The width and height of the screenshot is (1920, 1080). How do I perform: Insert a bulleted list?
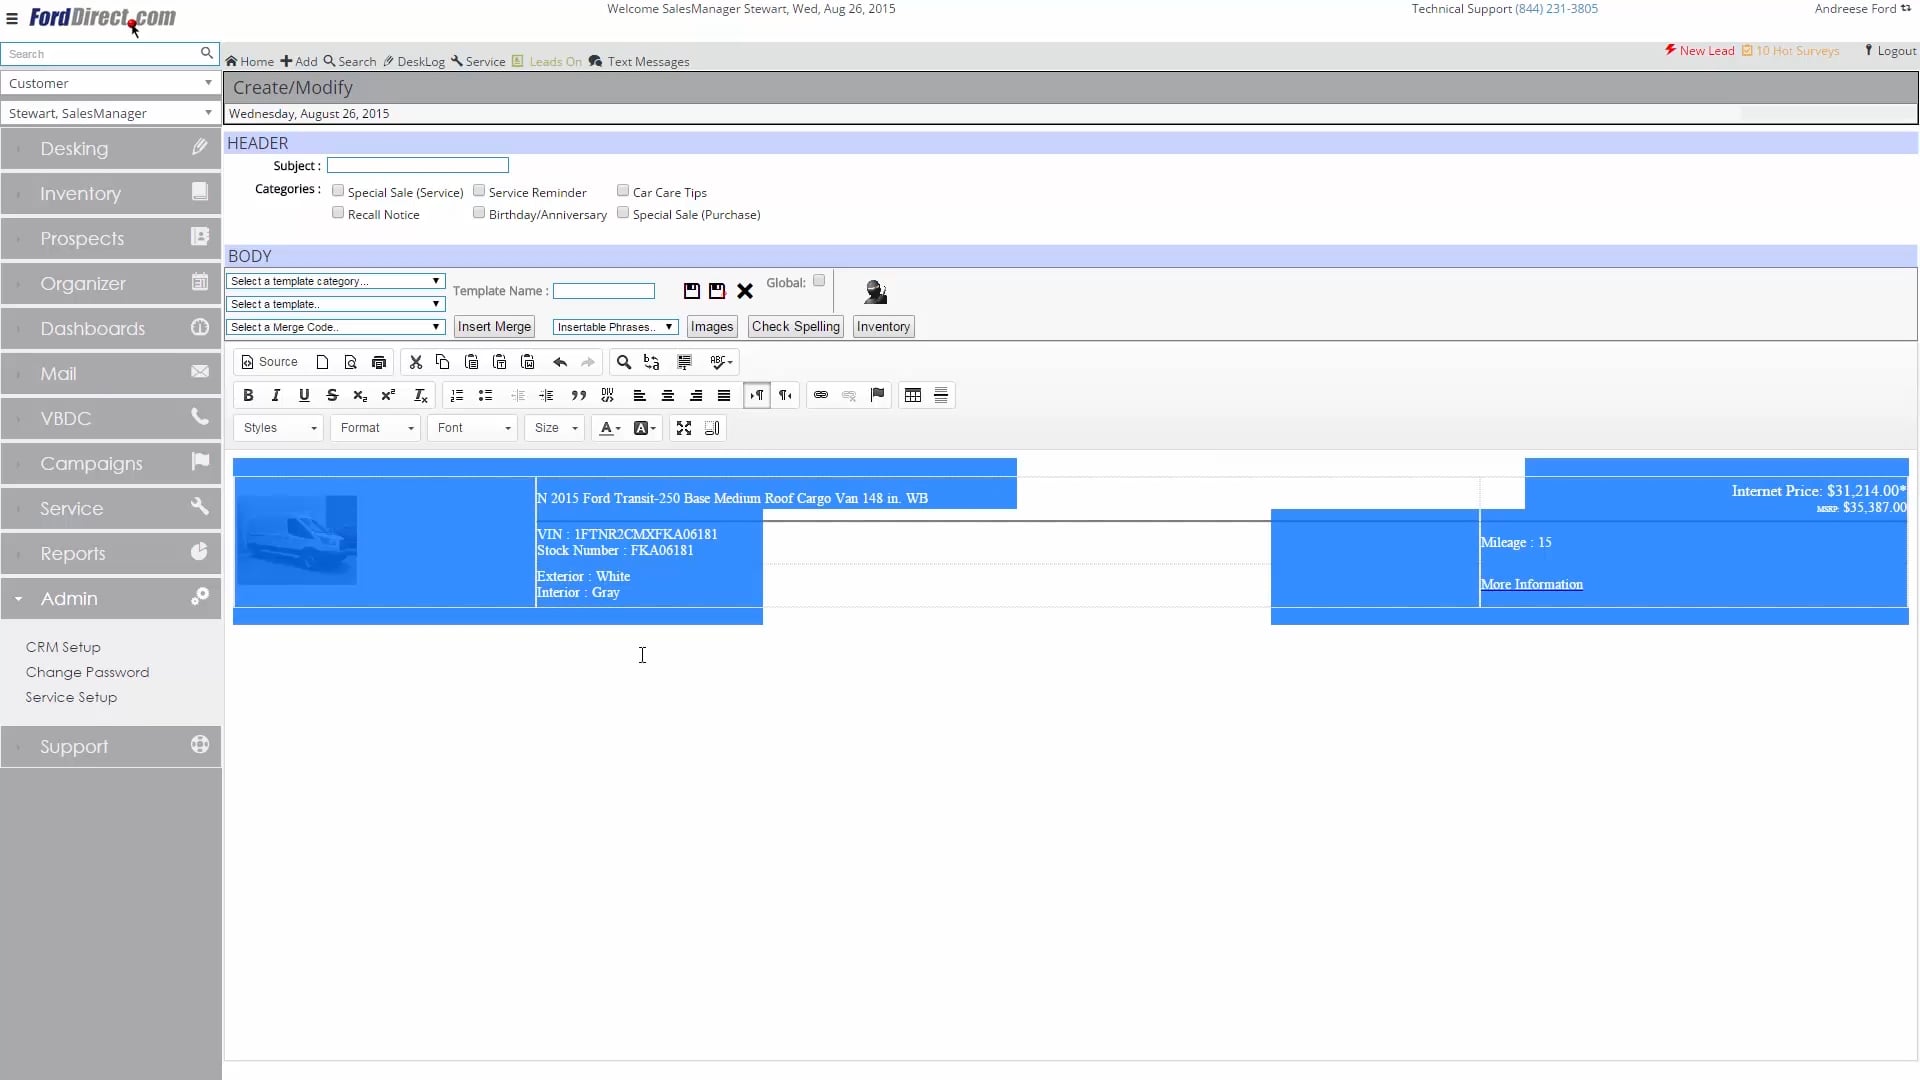[485, 395]
